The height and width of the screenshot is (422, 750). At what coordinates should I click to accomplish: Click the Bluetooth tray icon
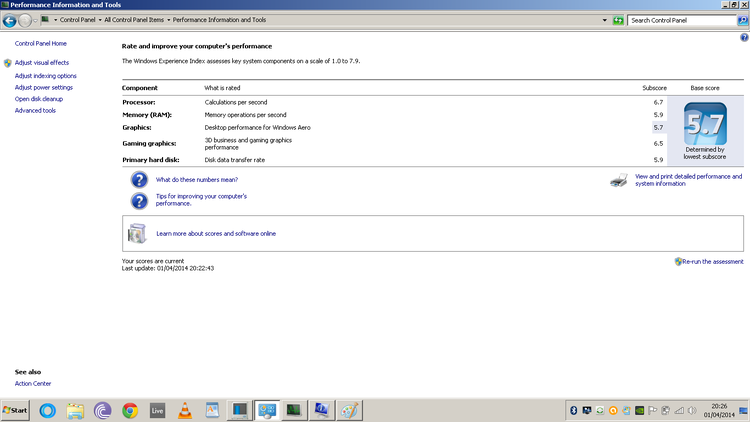tap(574, 411)
